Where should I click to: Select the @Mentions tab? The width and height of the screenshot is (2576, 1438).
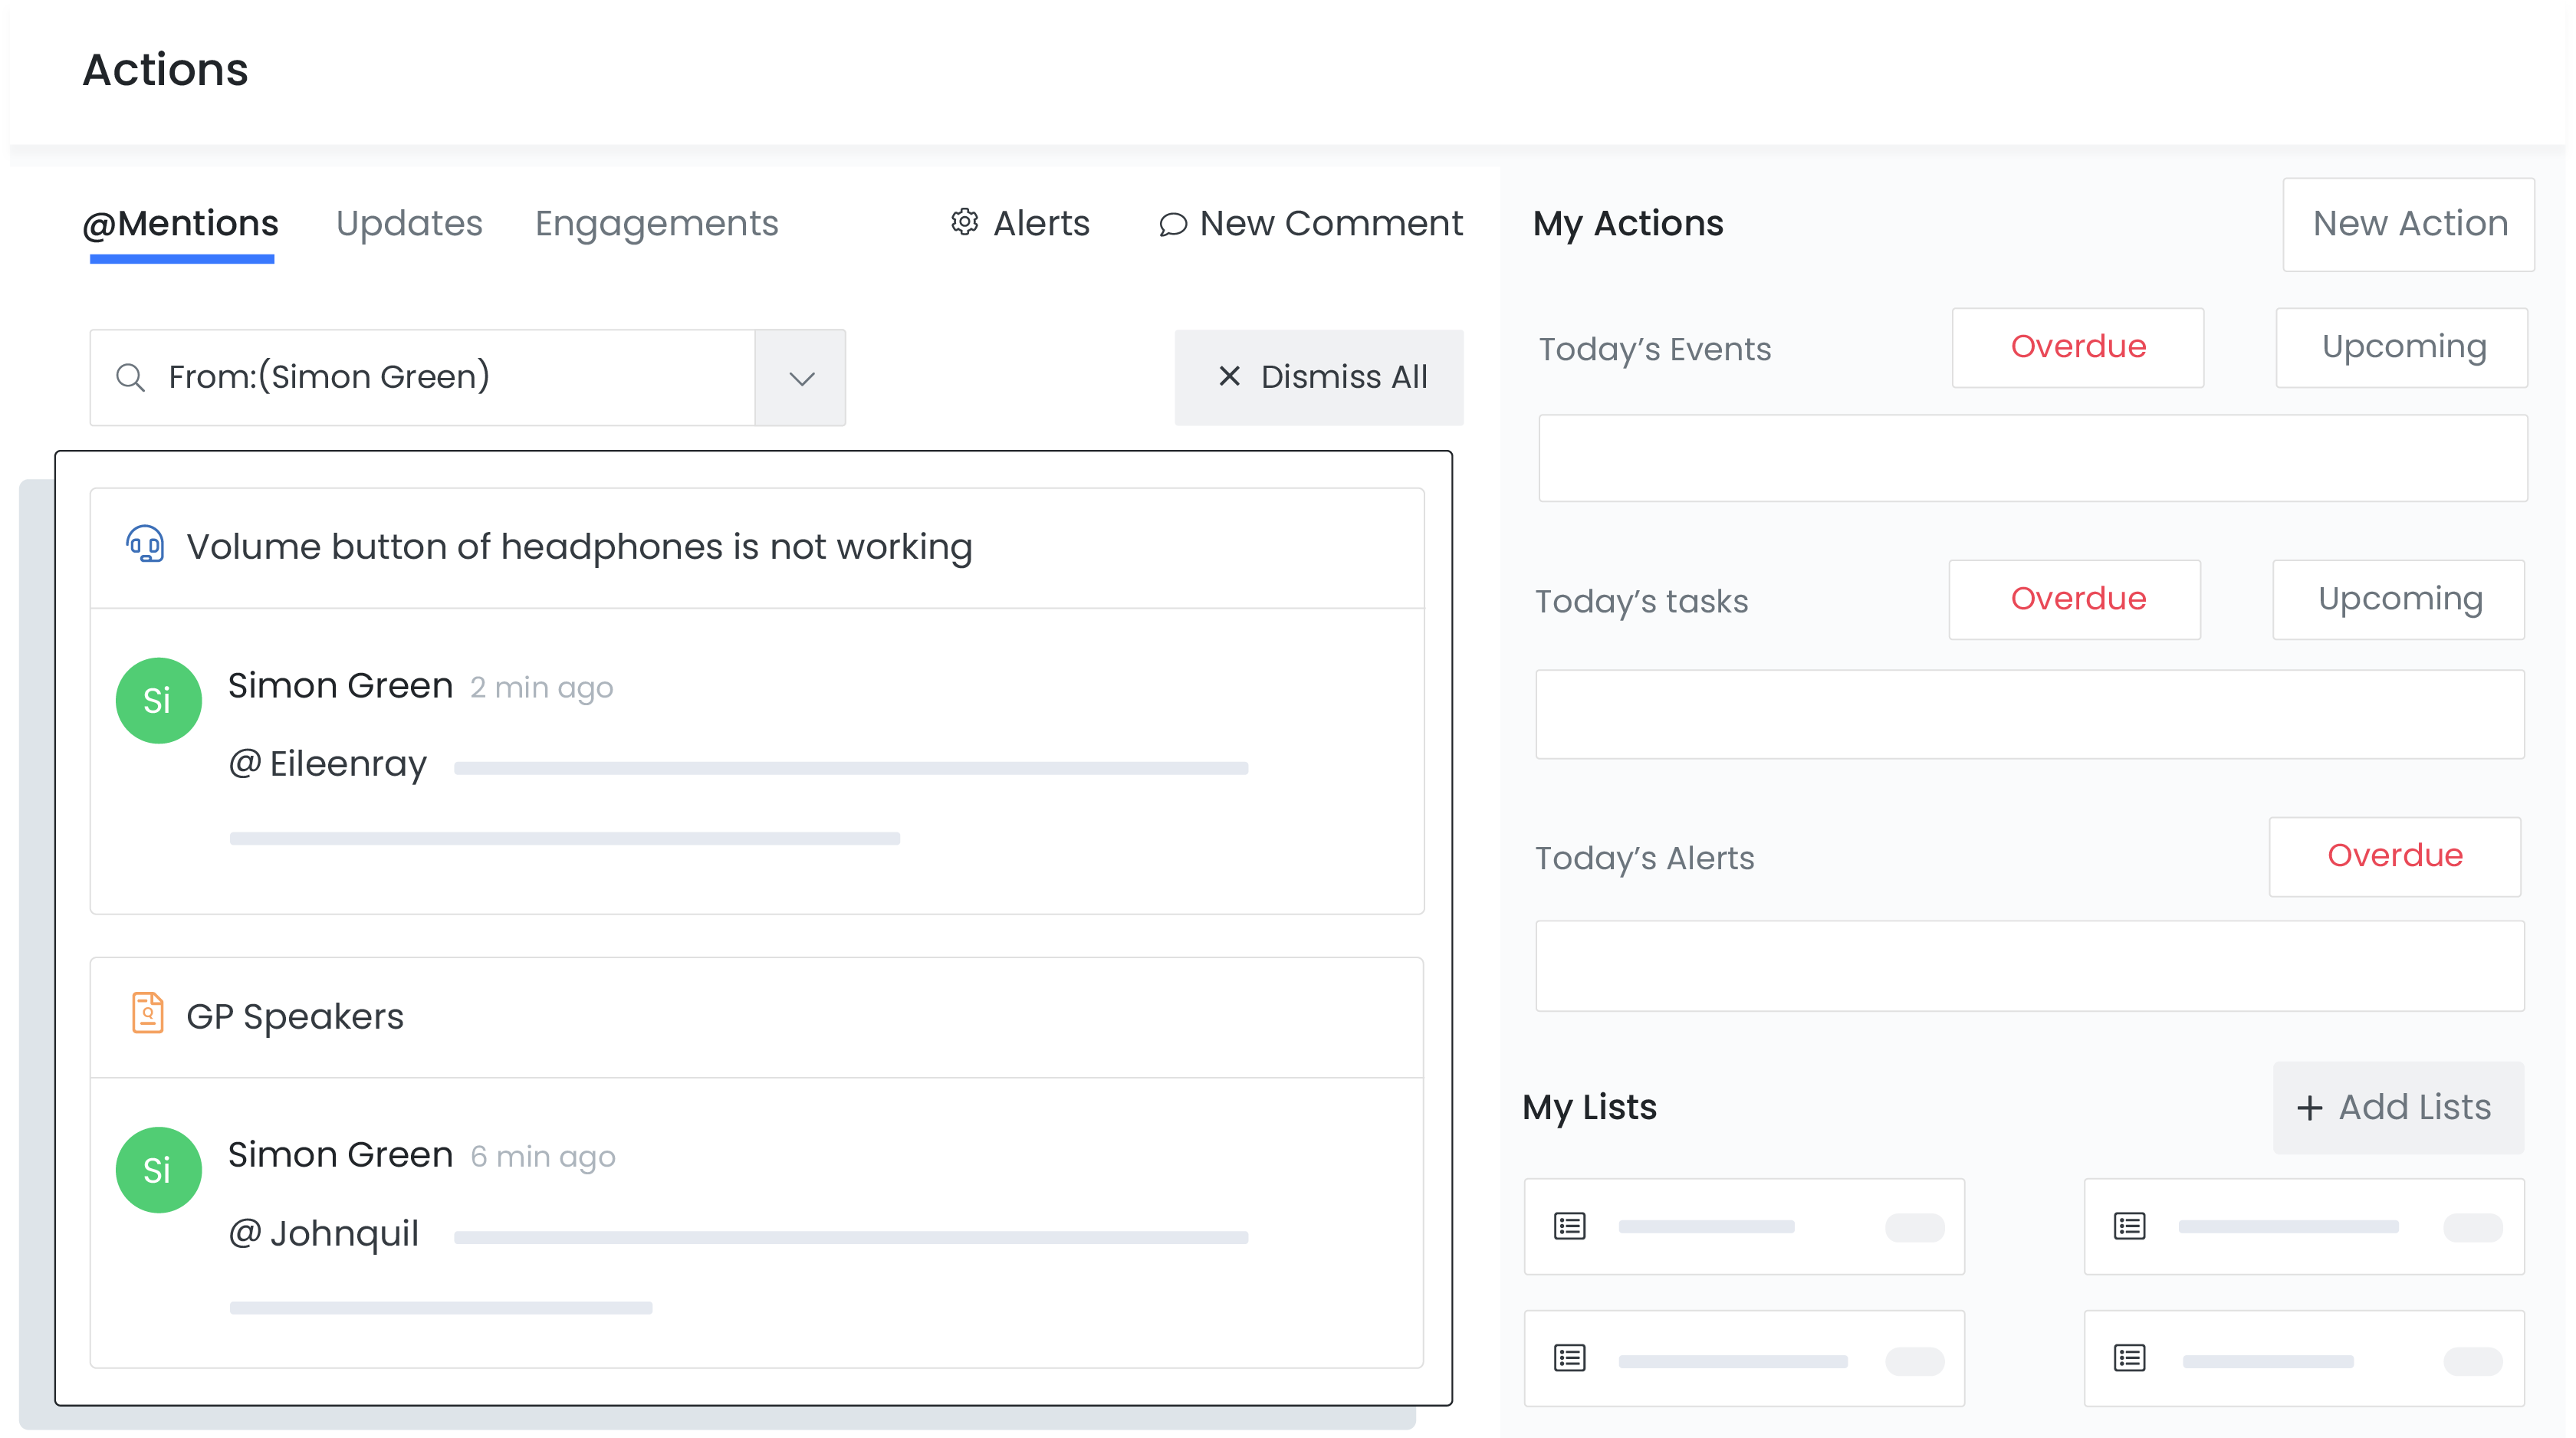(x=181, y=223)
